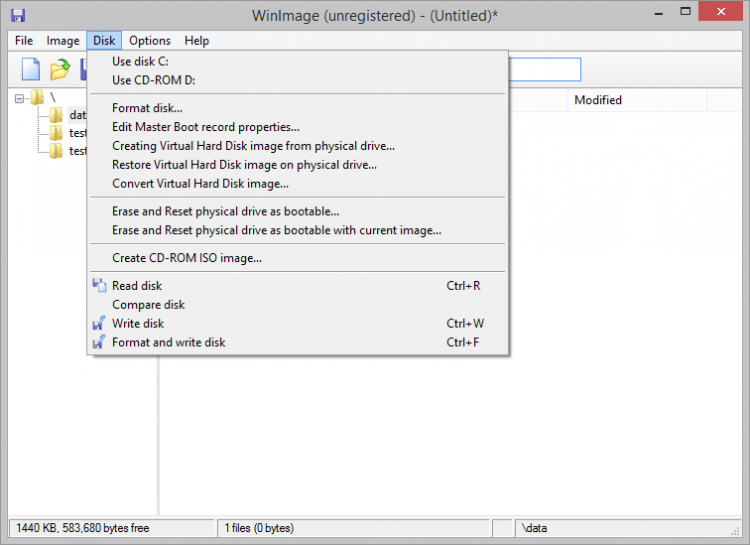
Task: Open the Image menu
Action: (x=63, y=41)
